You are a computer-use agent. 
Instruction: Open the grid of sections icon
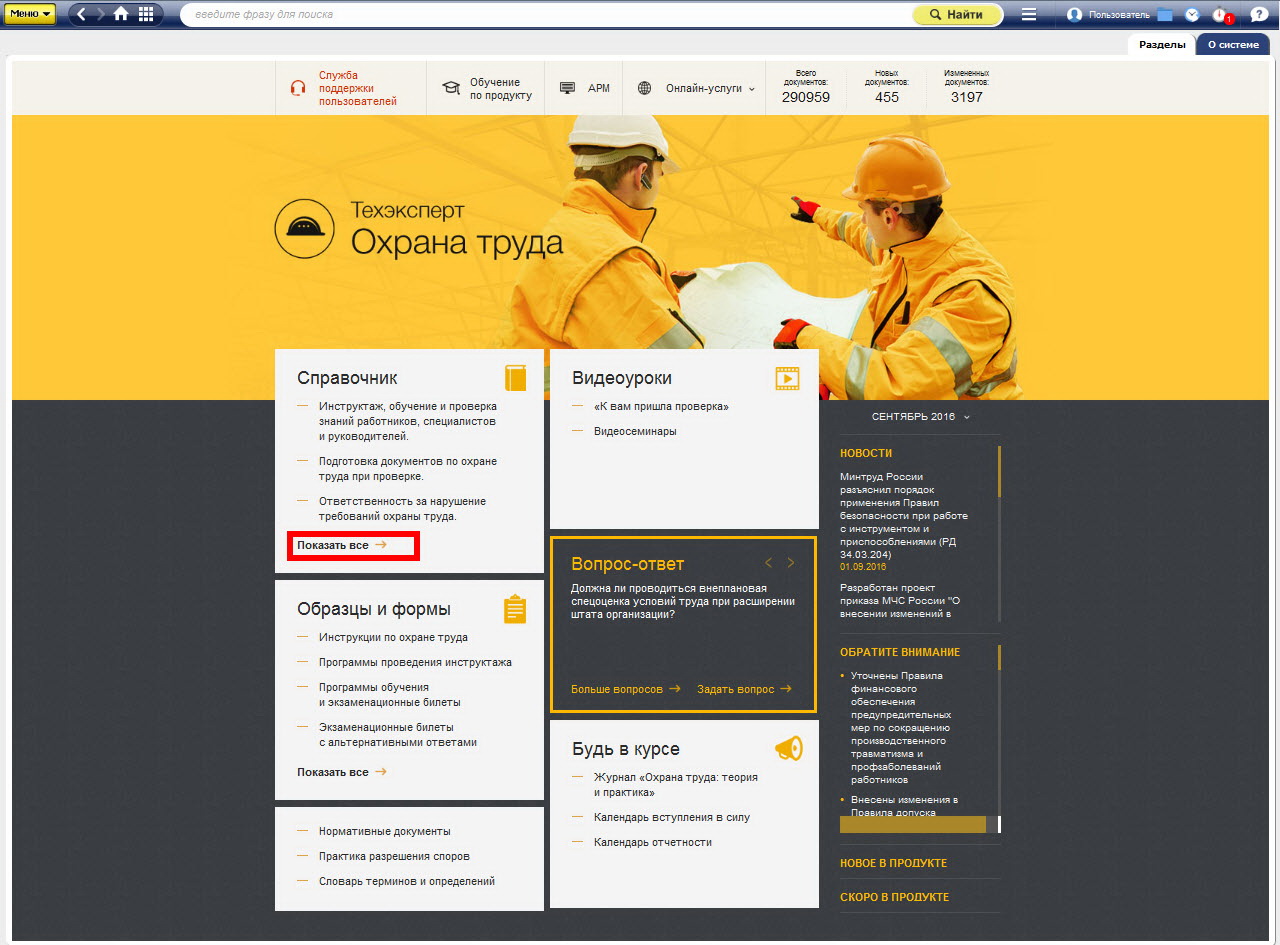pos(146,14)
